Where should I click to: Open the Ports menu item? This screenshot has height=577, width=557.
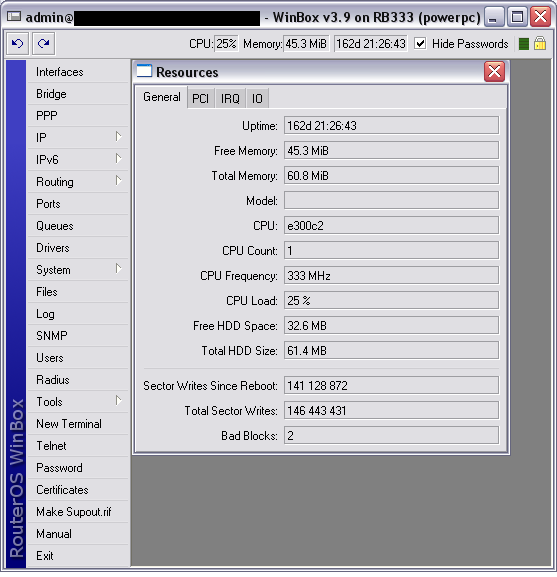[78, 204]
